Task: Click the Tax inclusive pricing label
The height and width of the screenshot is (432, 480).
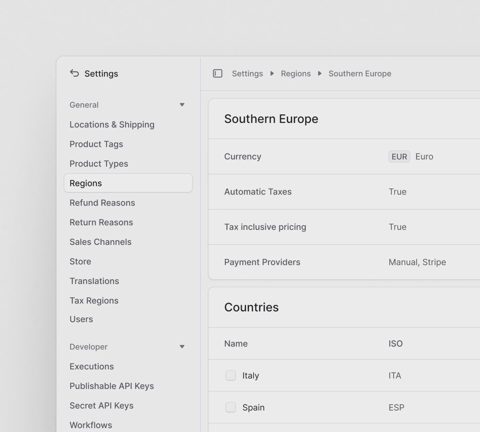Action: click(x=265, y=227)
